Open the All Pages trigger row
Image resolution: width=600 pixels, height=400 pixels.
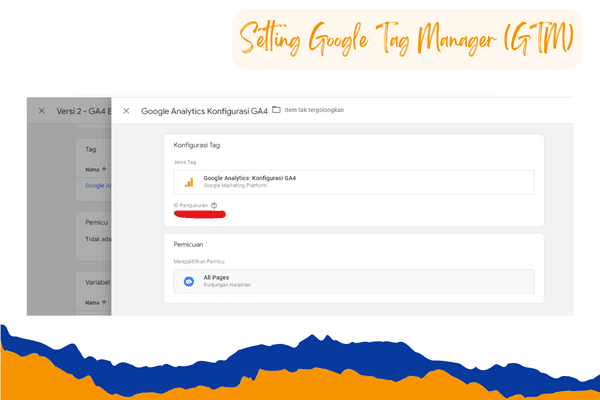[354, 281]
